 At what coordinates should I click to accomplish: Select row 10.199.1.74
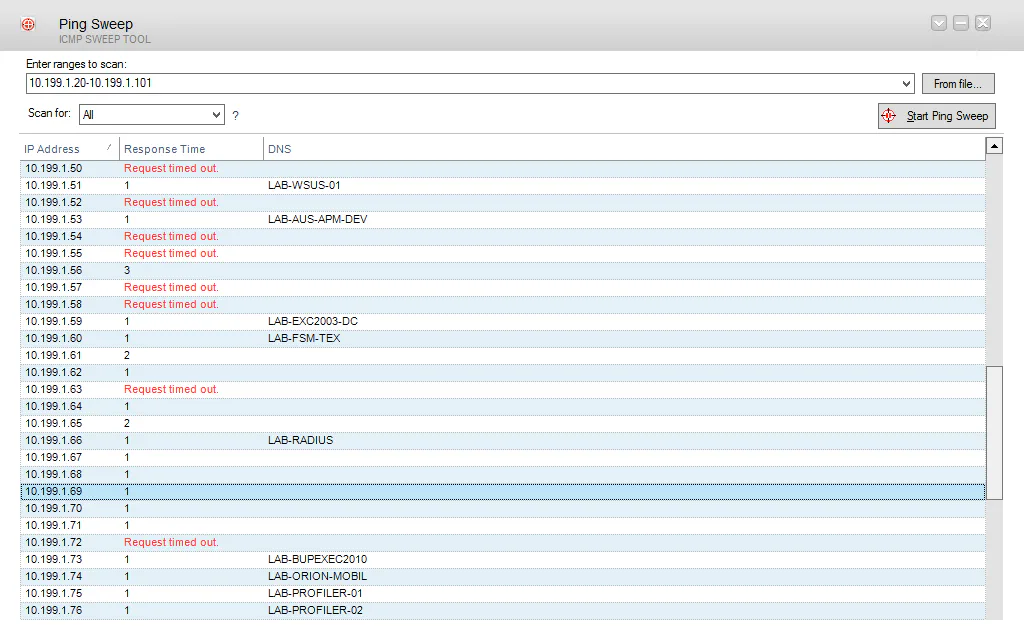click(502, 576)
